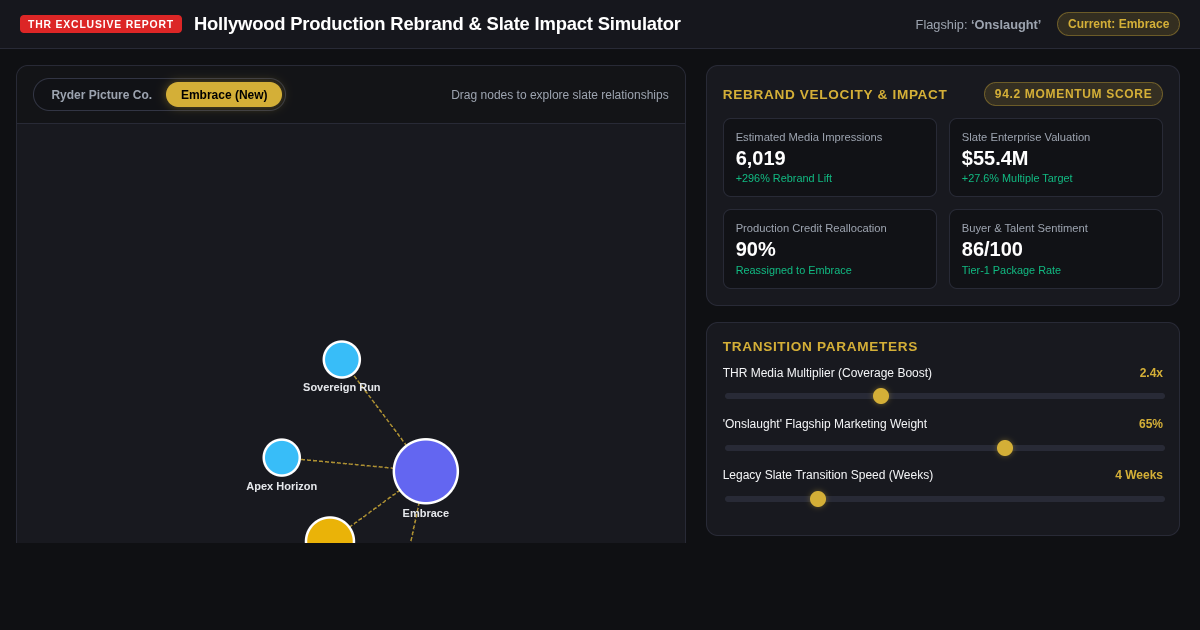Click the Rebrand Velocity & Impact heading
The image size is (1200, 630).
pos(835,94)
